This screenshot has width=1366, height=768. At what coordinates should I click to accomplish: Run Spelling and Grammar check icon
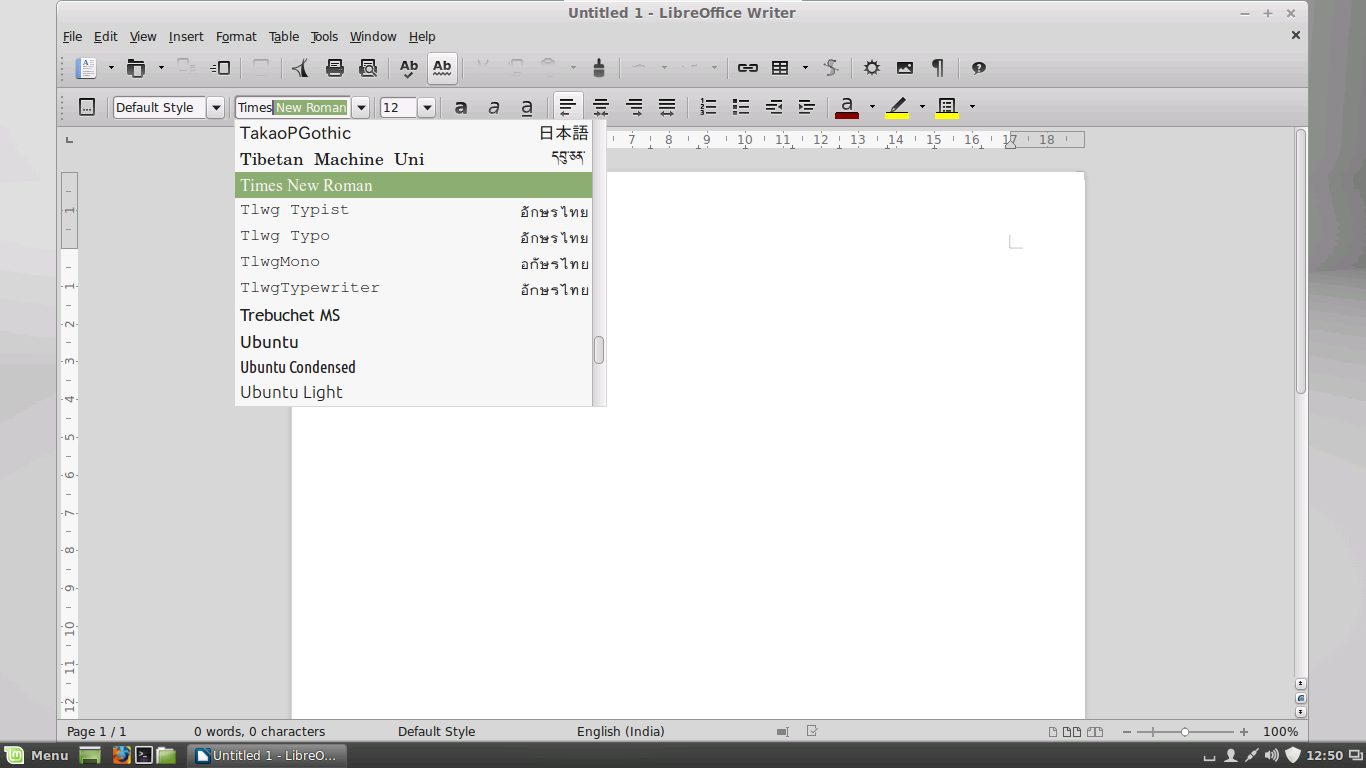pos(408,68)
